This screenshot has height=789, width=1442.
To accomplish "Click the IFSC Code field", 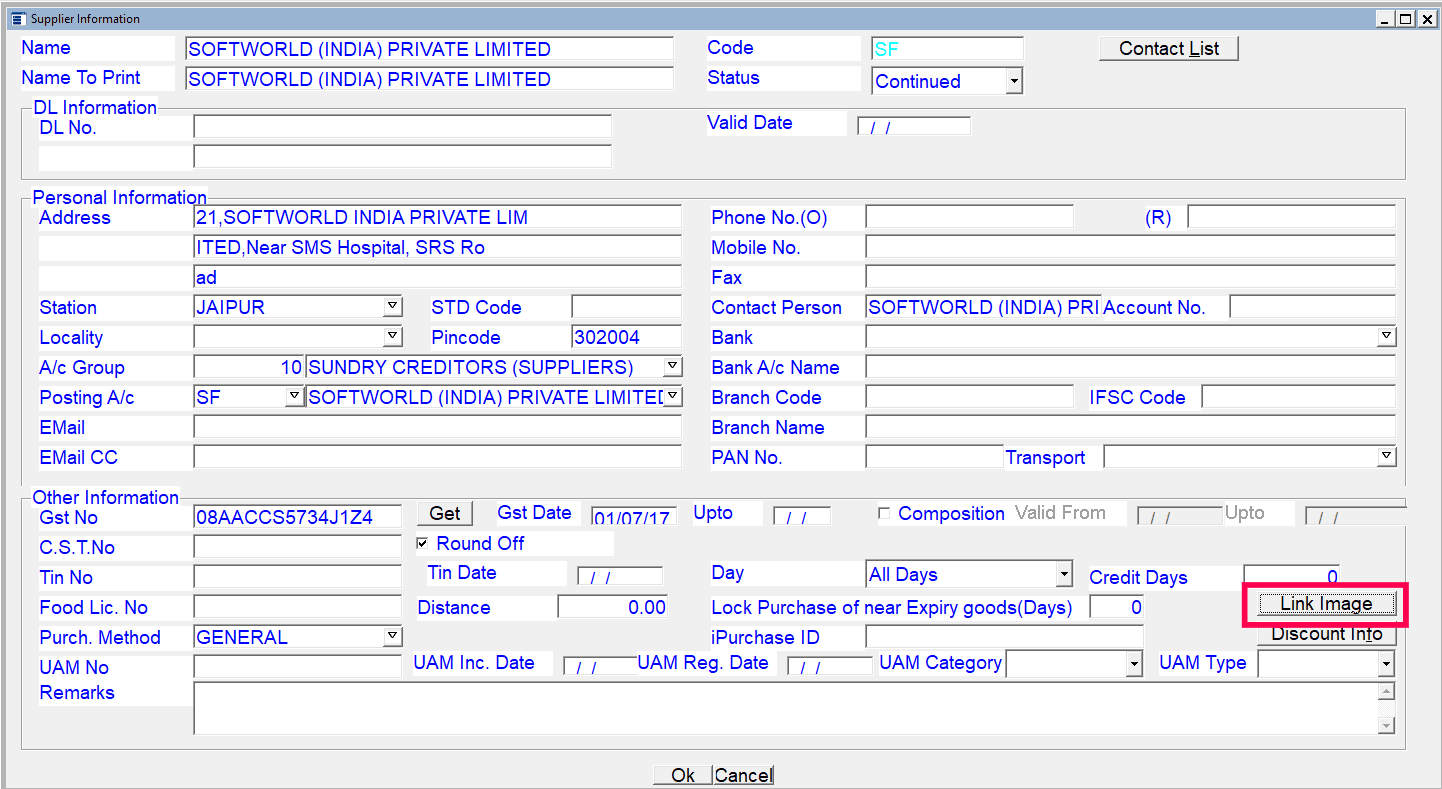I will tap(1298, 397).
